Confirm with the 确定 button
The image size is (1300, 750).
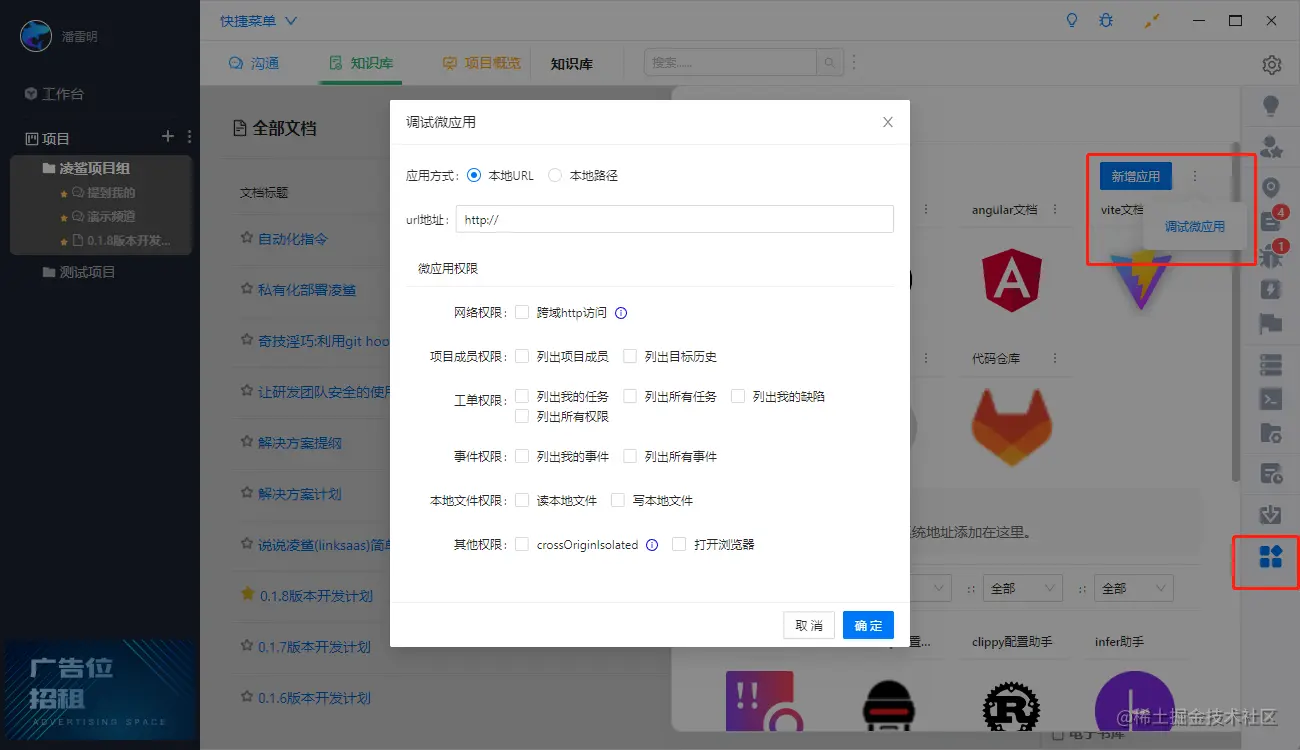(868, 625)
